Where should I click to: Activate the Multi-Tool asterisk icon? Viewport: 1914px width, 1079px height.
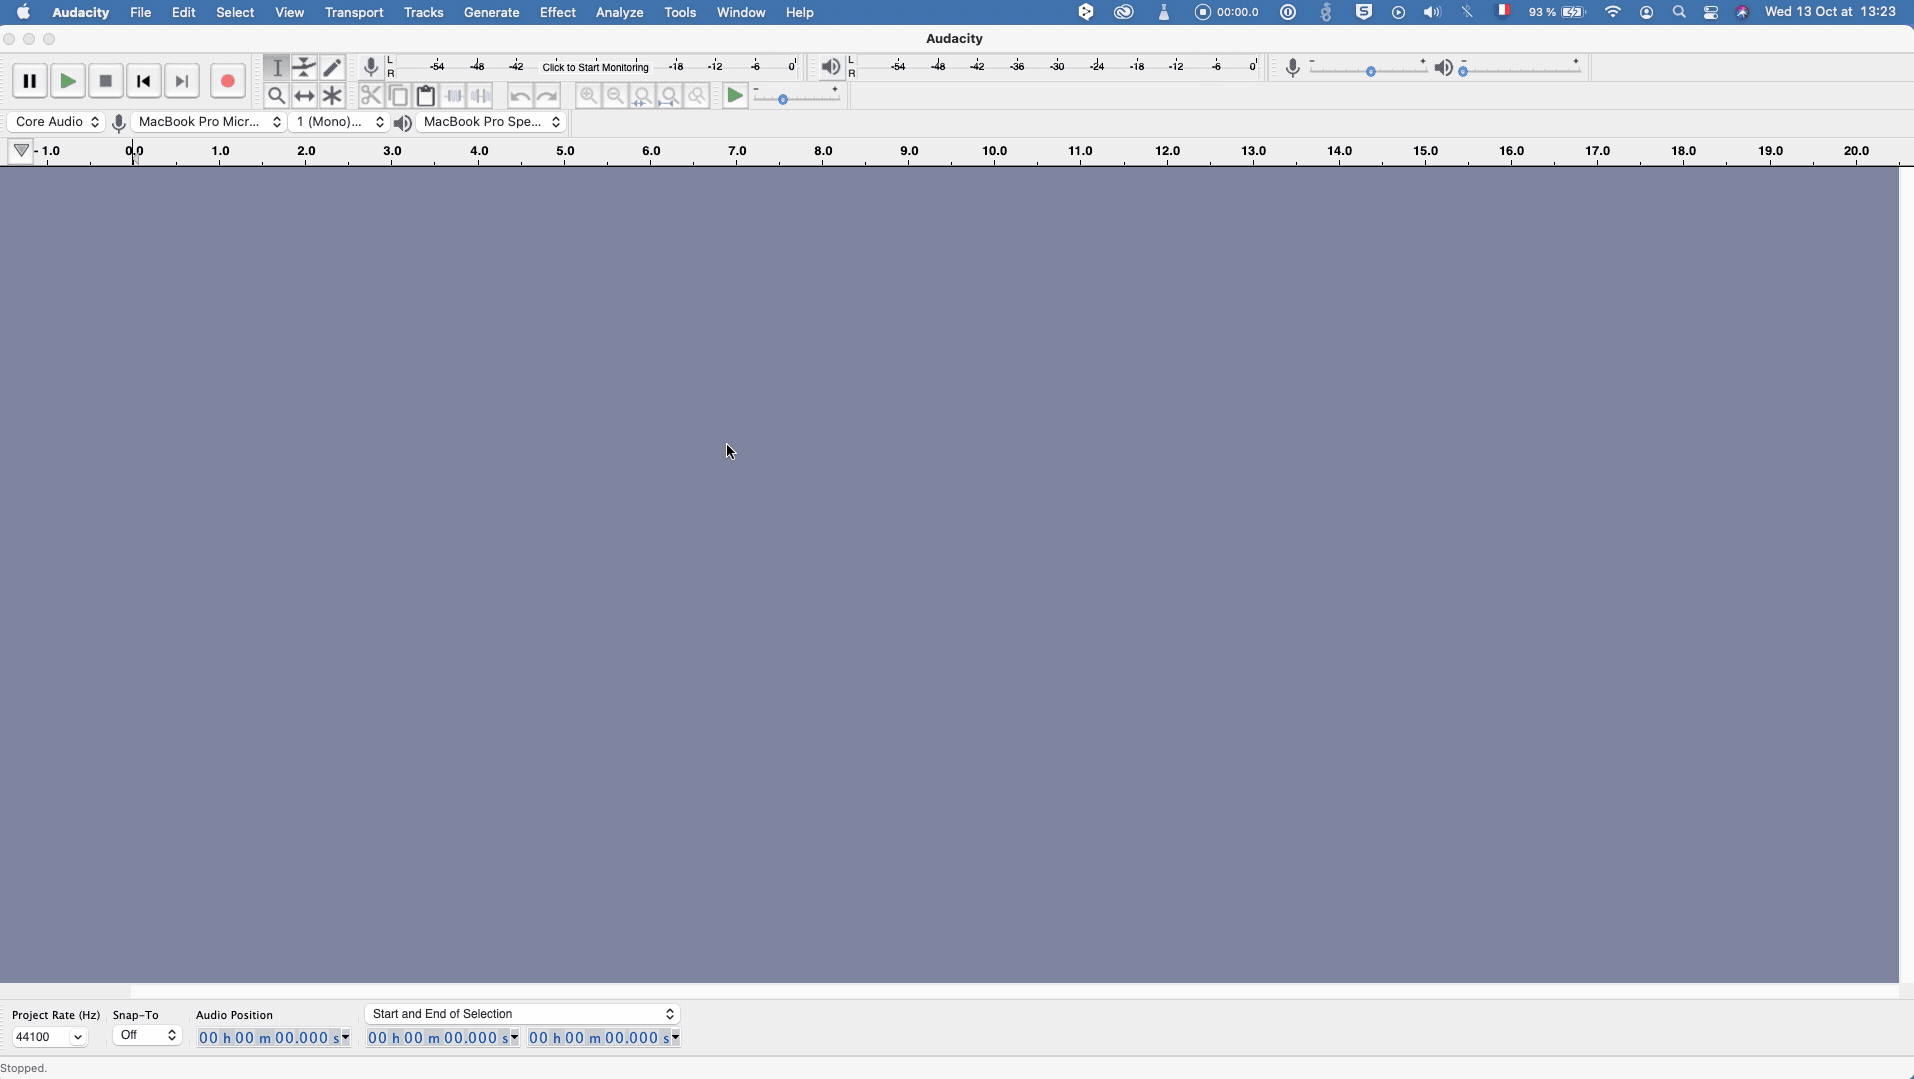coord(333,96)
